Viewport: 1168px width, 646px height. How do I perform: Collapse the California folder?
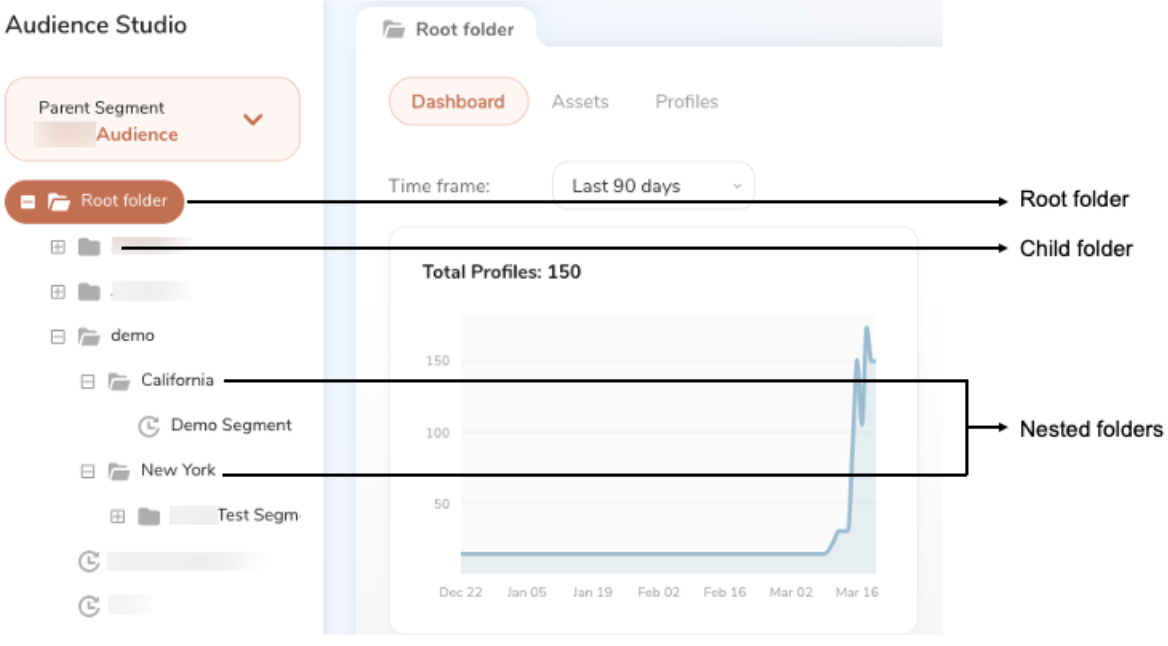click(88, 381)
